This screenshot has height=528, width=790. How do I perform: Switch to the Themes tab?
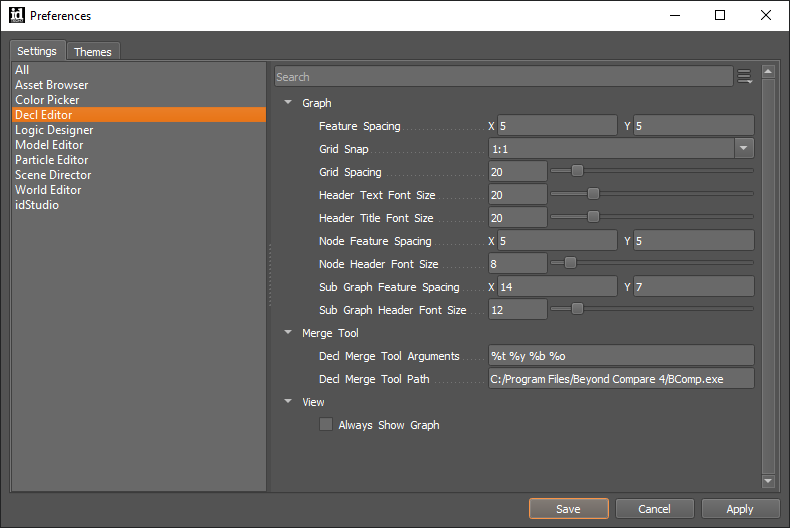(x=93, y=51)
